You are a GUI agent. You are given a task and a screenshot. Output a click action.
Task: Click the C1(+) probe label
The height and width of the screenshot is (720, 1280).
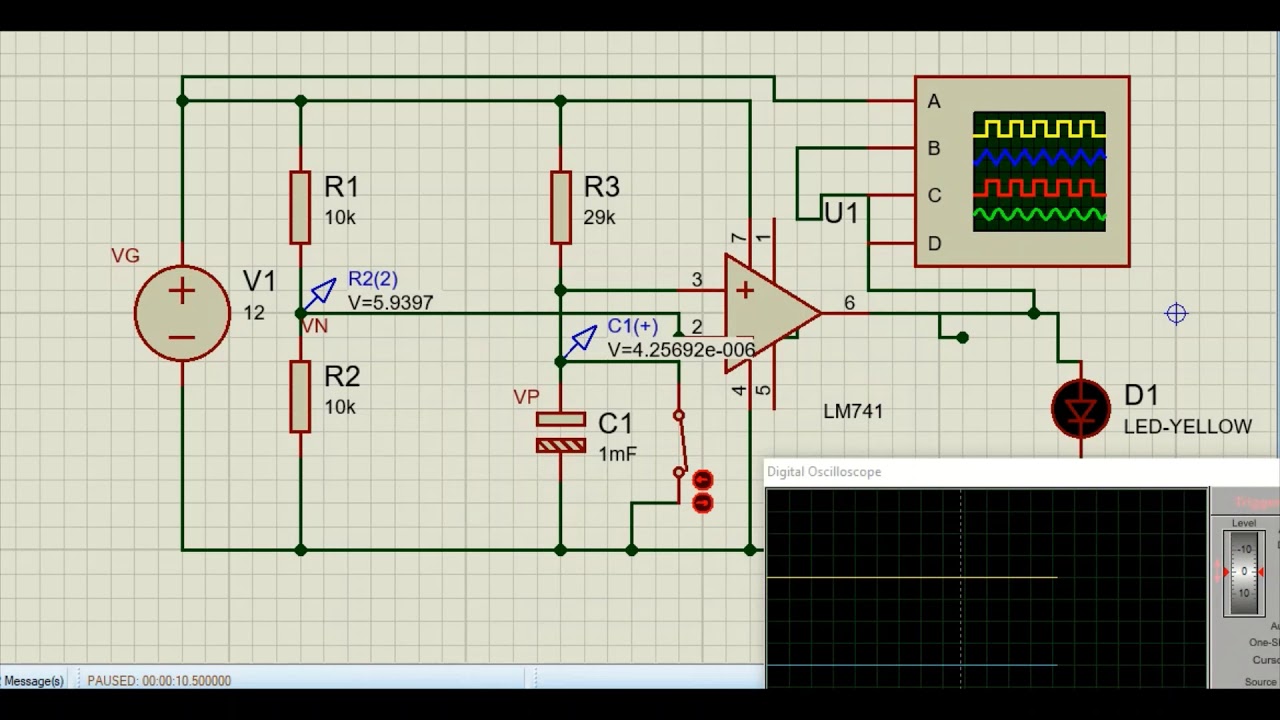pos(632,326)
